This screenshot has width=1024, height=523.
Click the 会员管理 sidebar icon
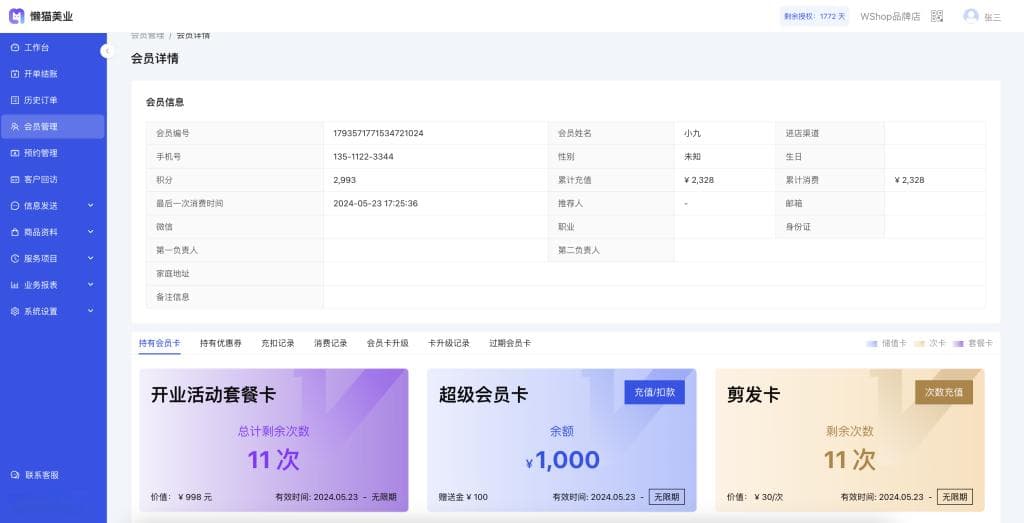15,127
